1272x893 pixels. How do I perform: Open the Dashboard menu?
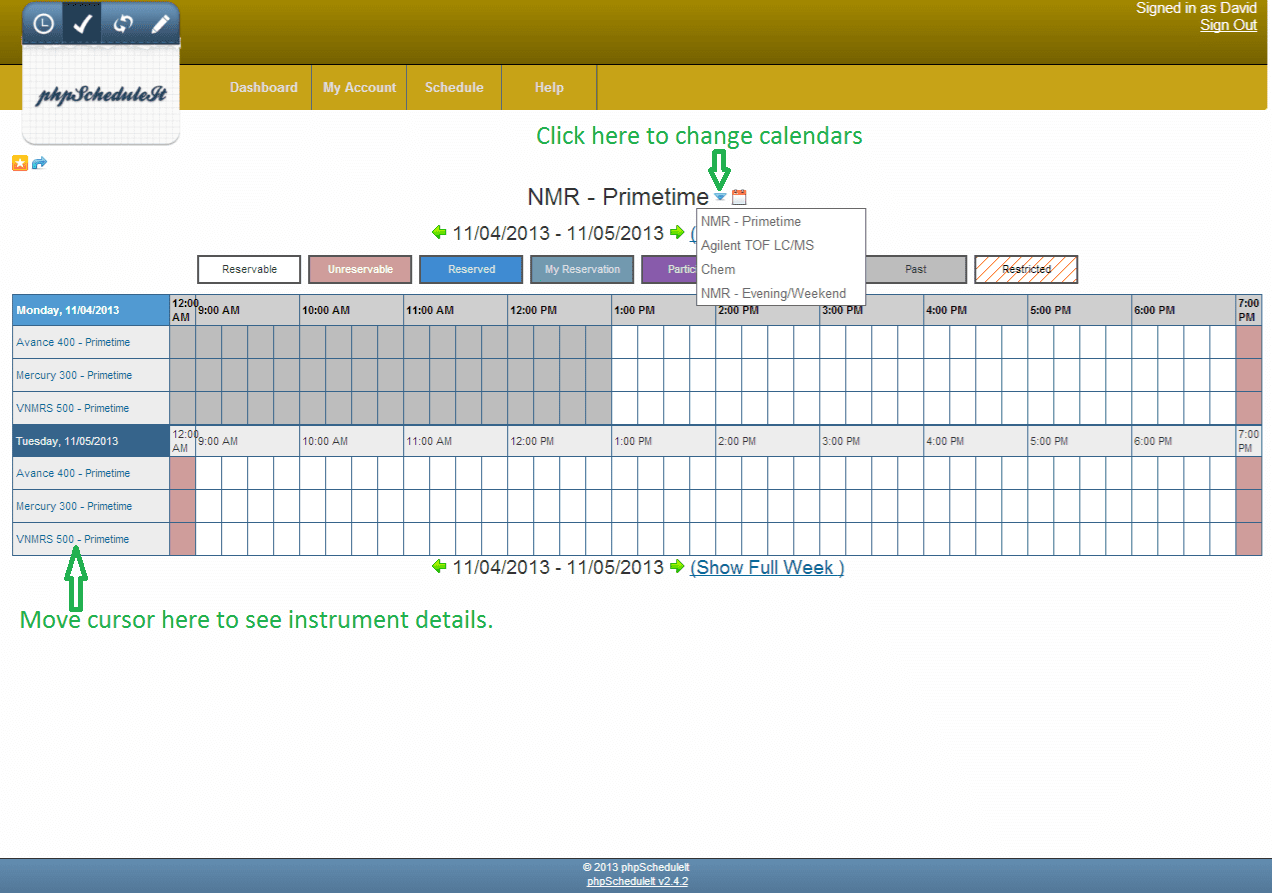pos(263,87)
